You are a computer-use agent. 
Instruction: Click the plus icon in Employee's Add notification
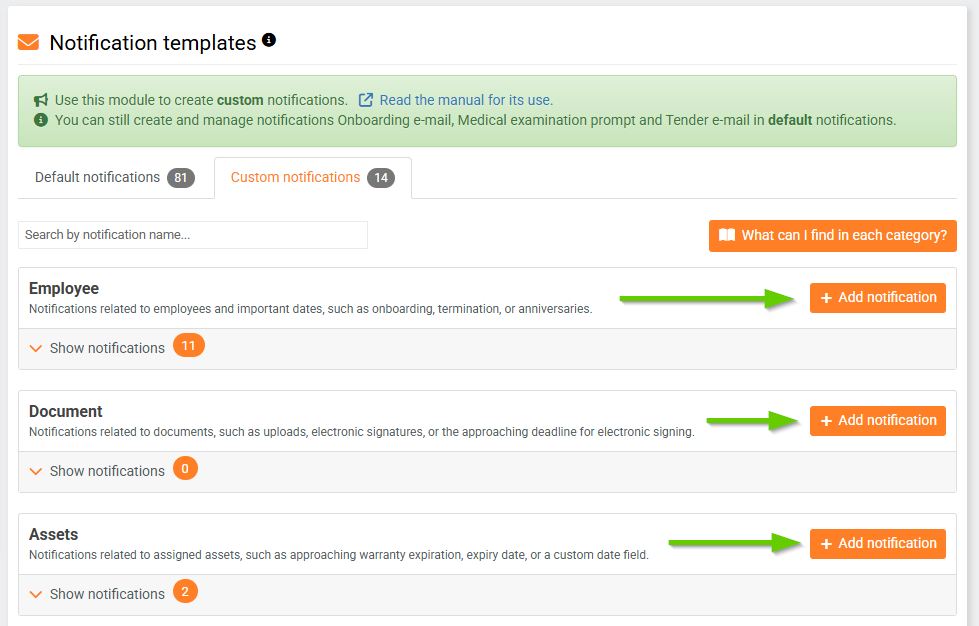(826, 298)
